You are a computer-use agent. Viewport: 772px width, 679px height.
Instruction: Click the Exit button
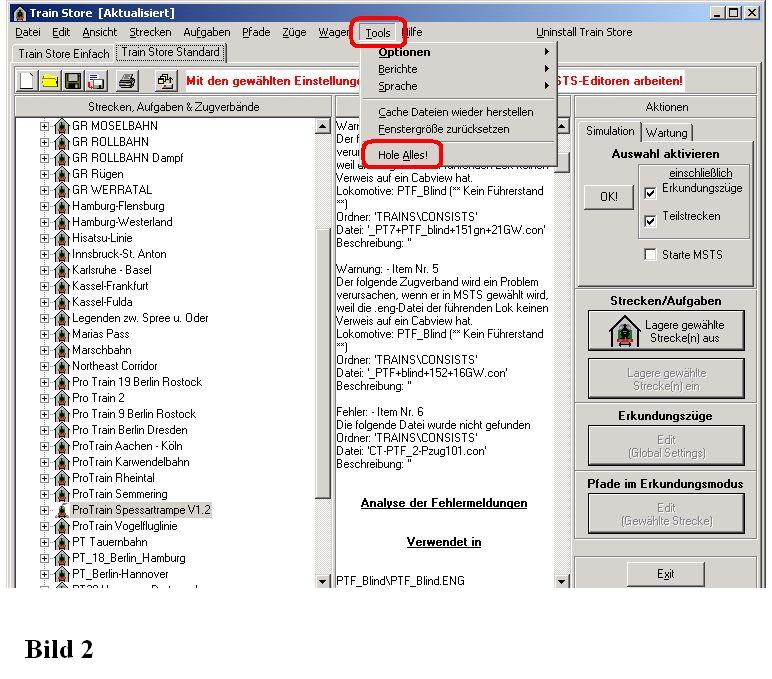click(665, 574)
